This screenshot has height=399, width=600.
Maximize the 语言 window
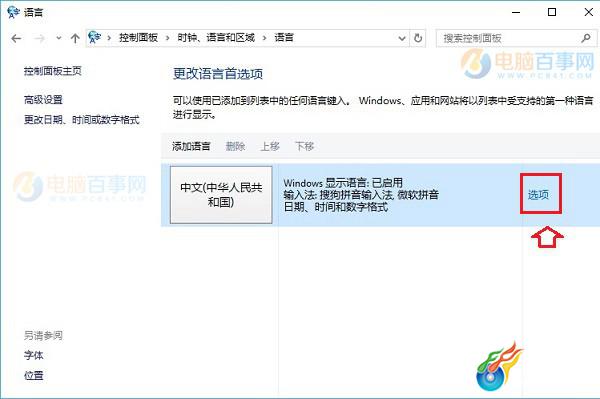pos(552,12)
